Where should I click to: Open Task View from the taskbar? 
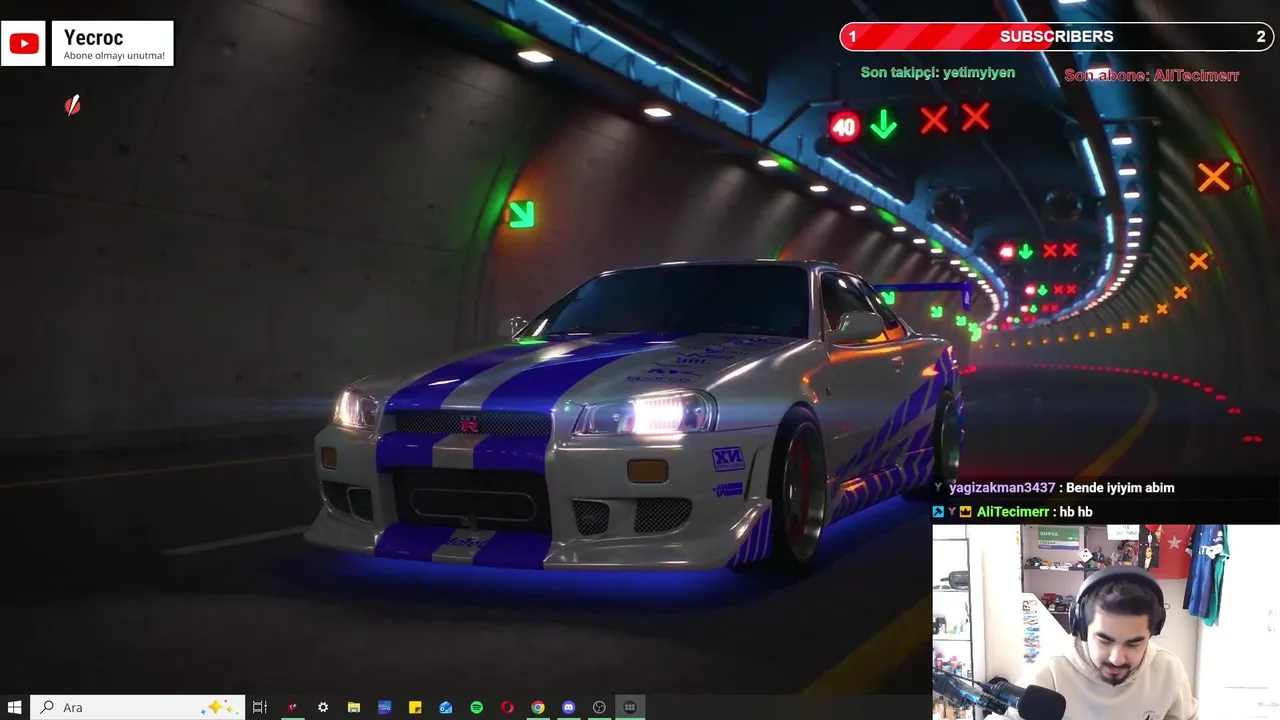(x=260, y=707)
